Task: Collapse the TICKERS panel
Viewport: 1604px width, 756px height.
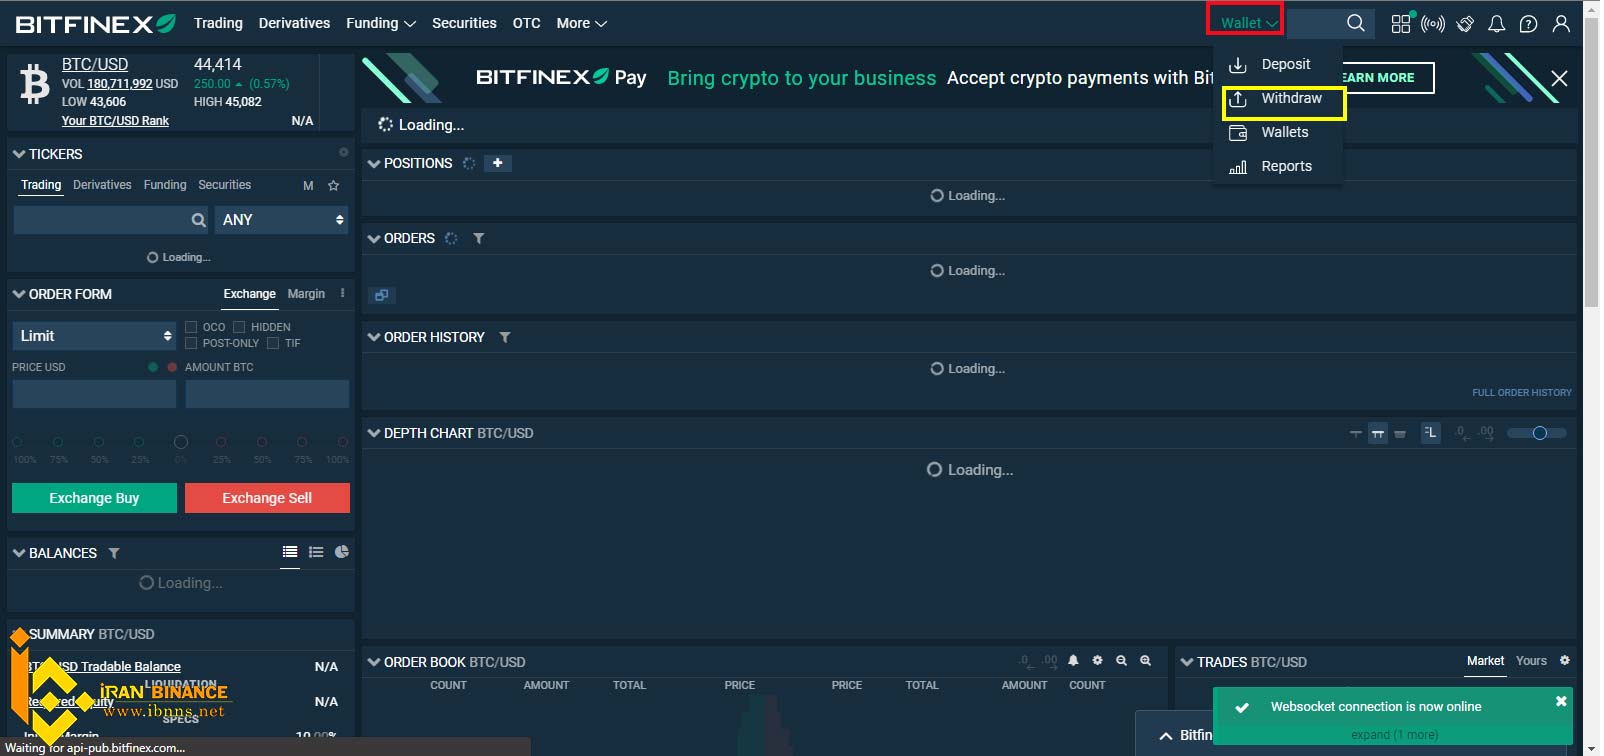Action: (x=19, y=154)
